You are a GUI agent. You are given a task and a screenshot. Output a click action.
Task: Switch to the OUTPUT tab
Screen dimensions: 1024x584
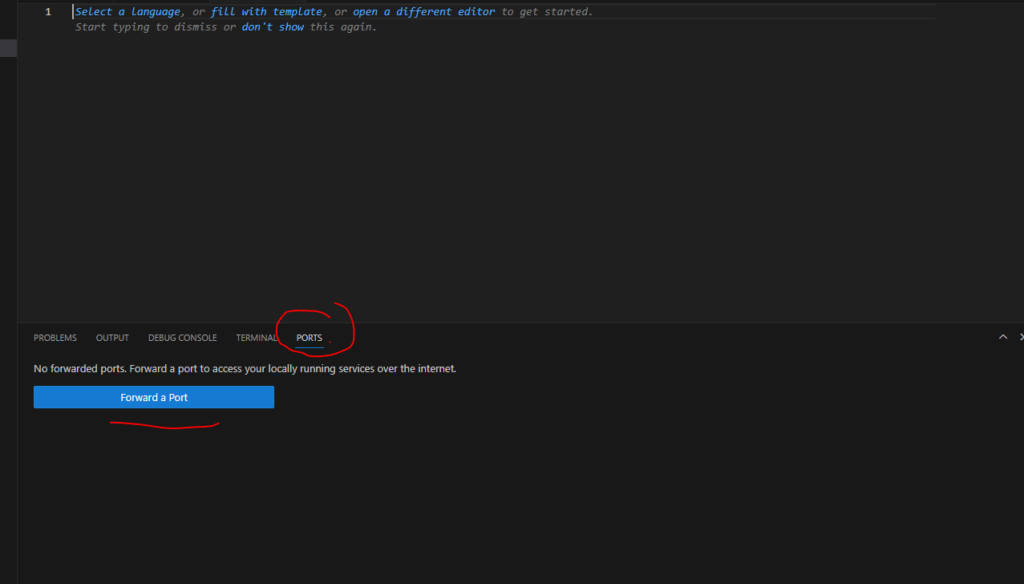pos(111,337)
